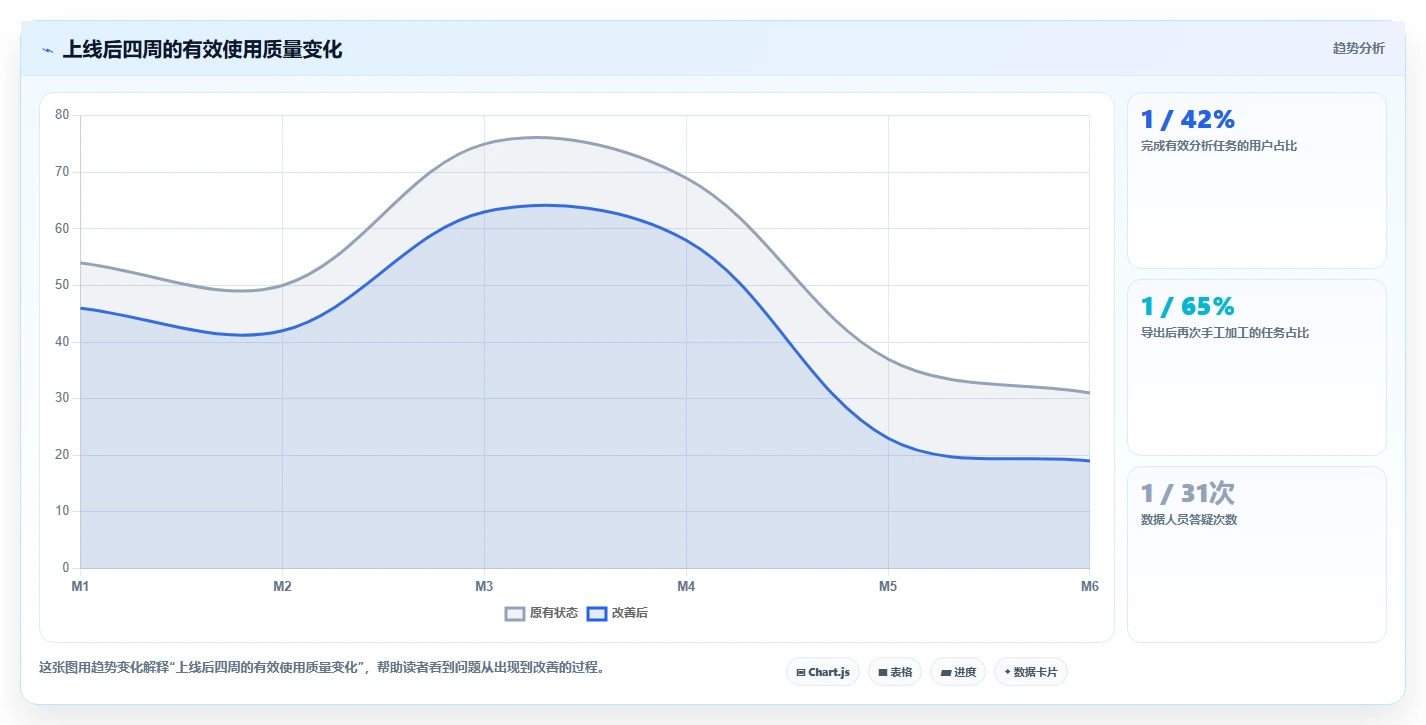Select the Chart.js tag chip

point(823,672)
